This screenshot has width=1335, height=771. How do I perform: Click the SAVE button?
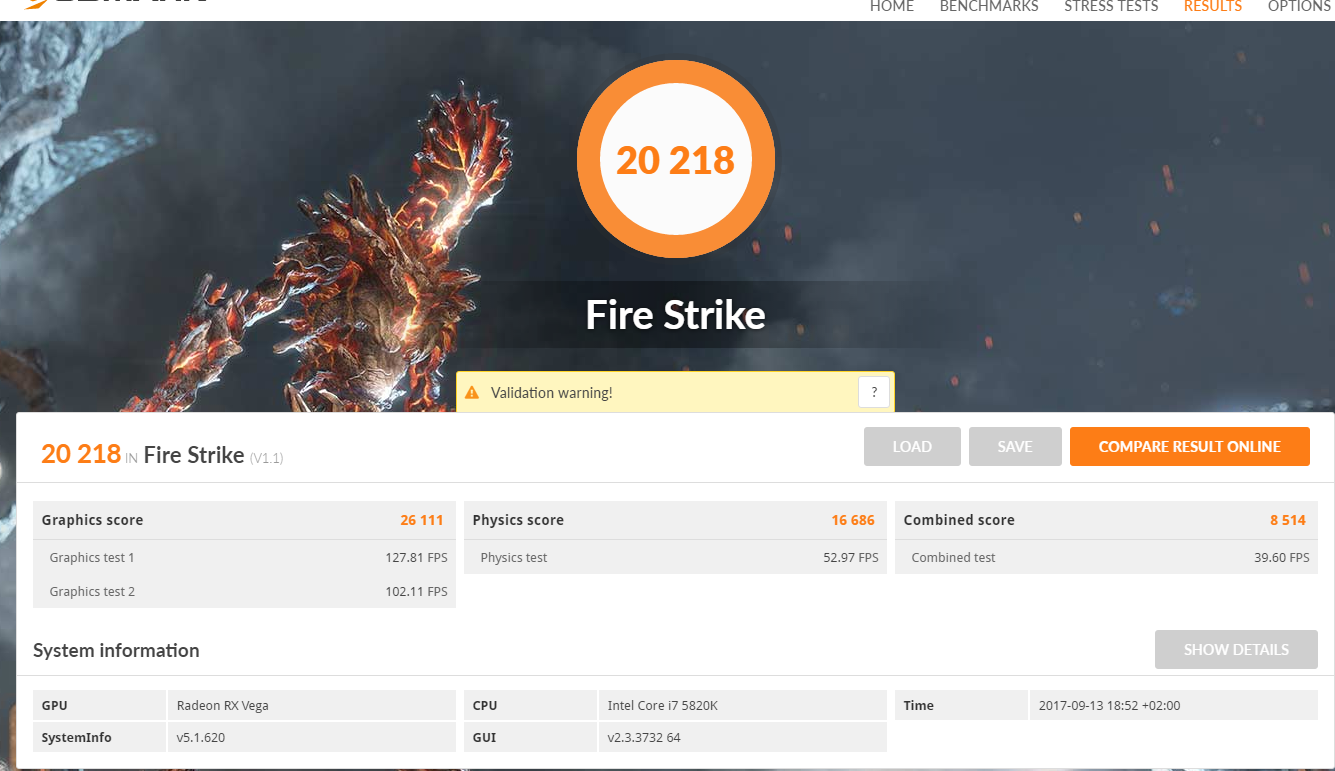[1015, 447]
